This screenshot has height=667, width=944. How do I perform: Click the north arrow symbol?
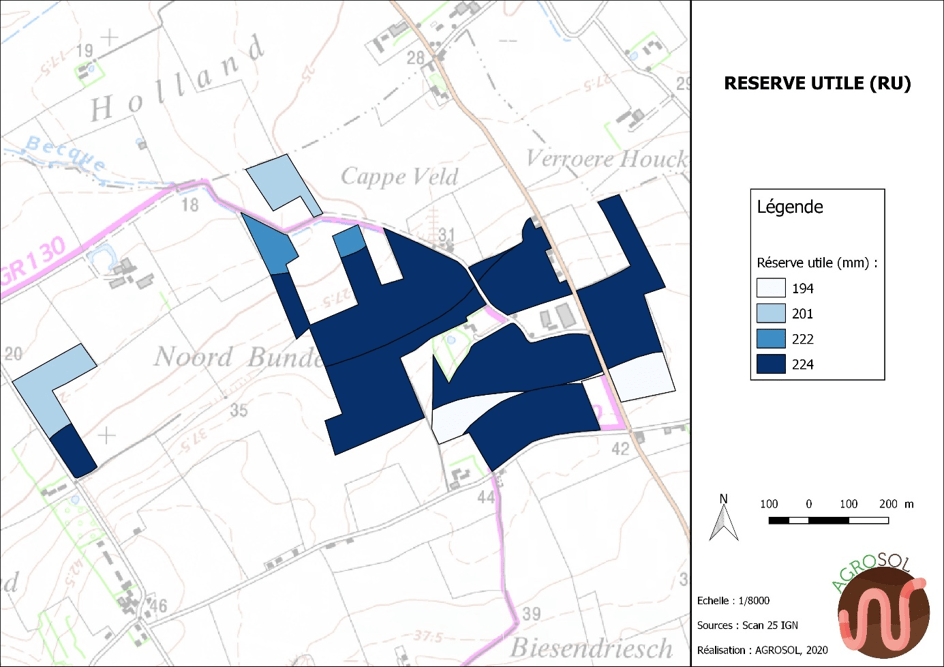coord(723,517)
